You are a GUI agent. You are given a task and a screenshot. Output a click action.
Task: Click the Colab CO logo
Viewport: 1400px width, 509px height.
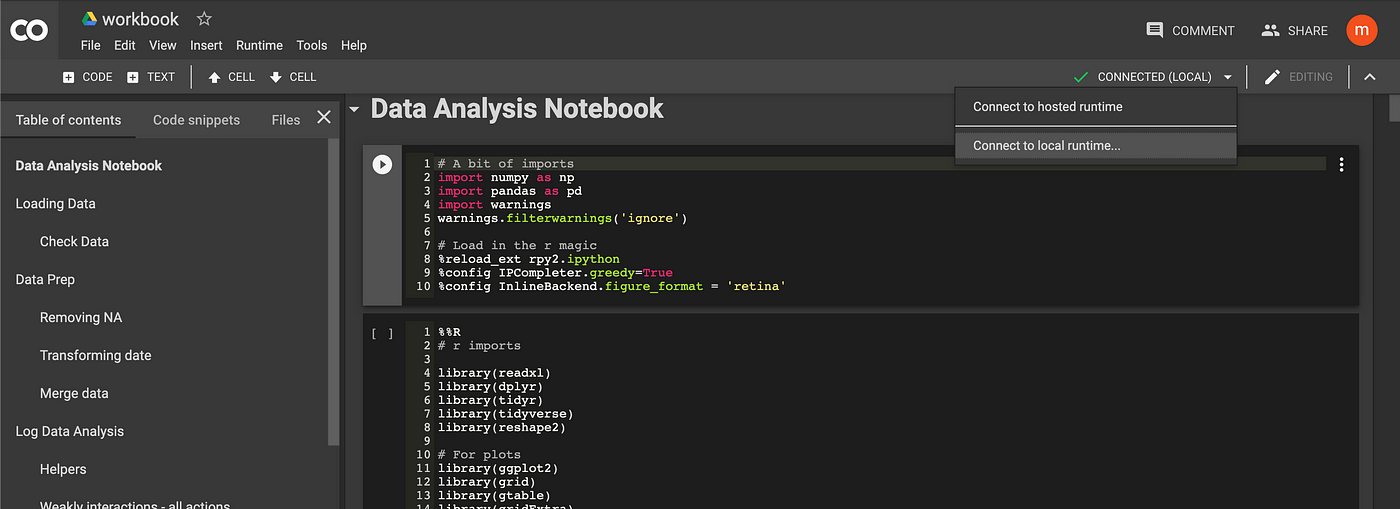[x=29, y=31]
